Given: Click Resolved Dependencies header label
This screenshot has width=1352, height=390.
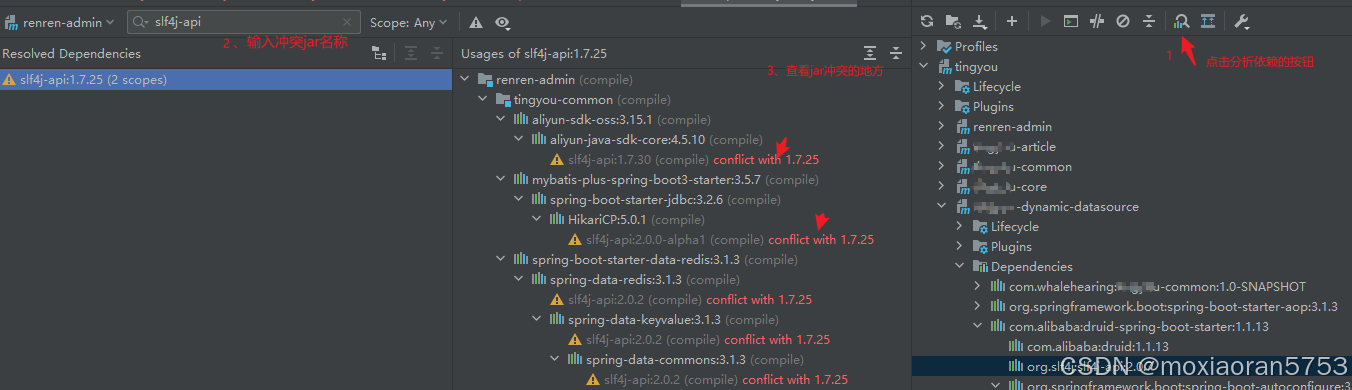Looking at the screenshot, I should click(x=72, y=54).
